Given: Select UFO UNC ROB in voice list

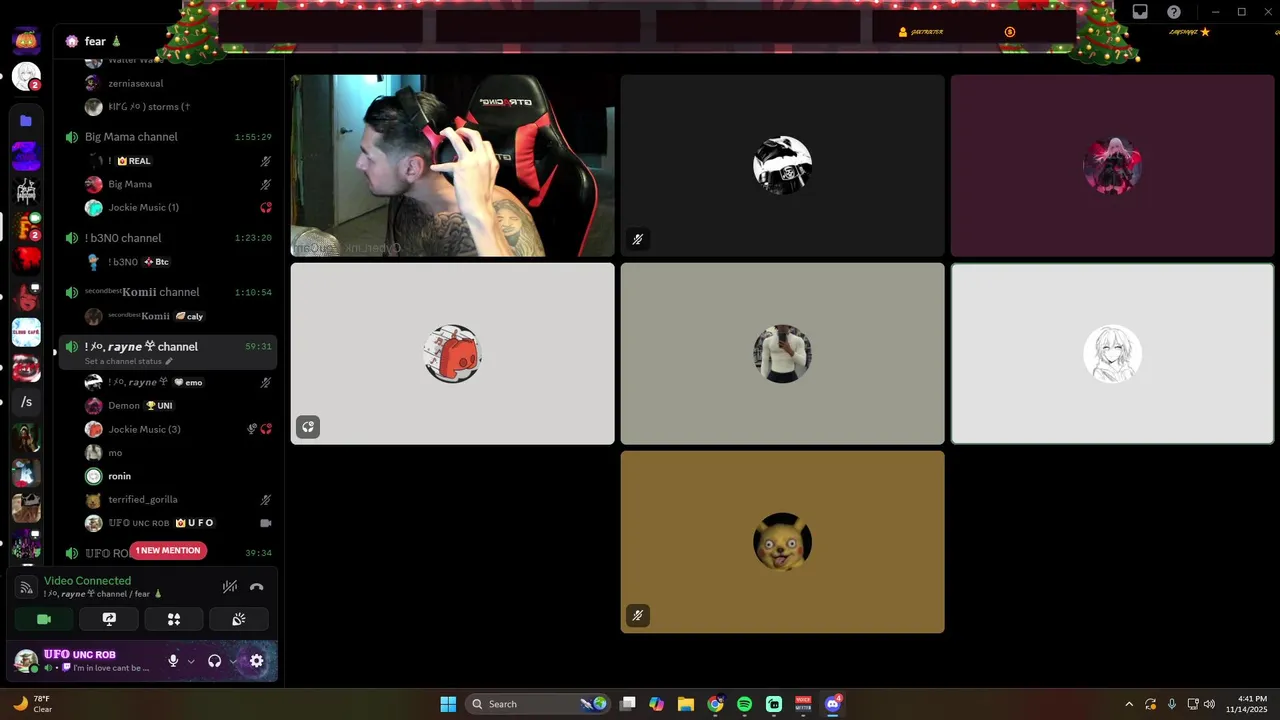Looking at the screenshot, I should pos(180,523).
